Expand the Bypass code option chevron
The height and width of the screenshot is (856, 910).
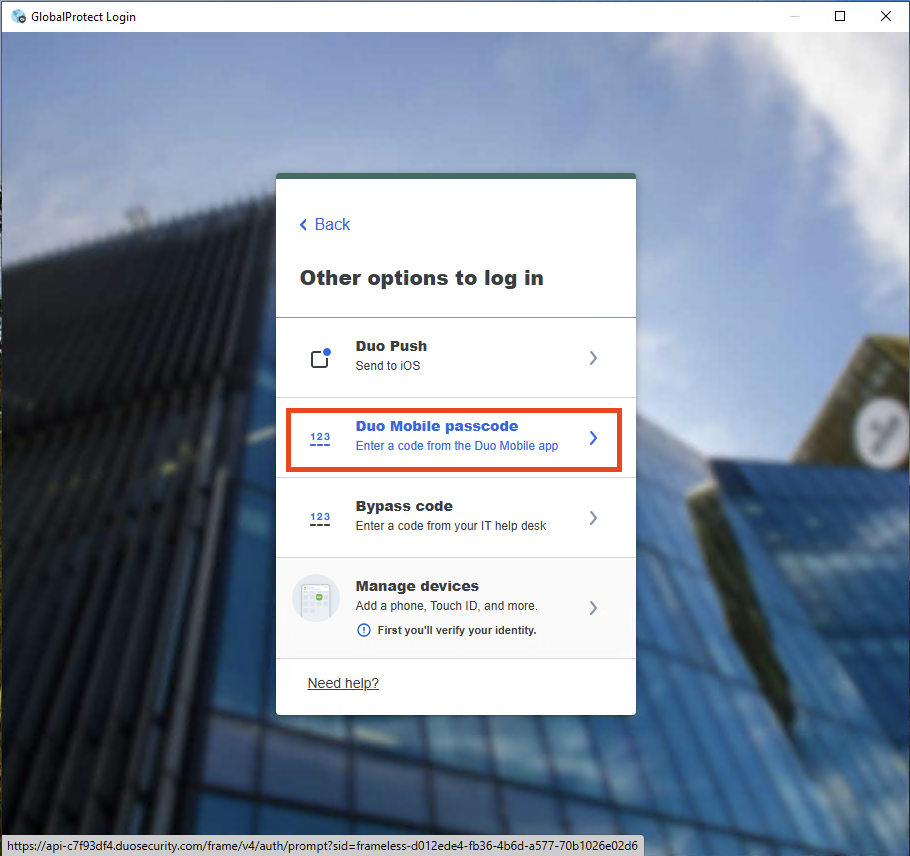(593, 518)
